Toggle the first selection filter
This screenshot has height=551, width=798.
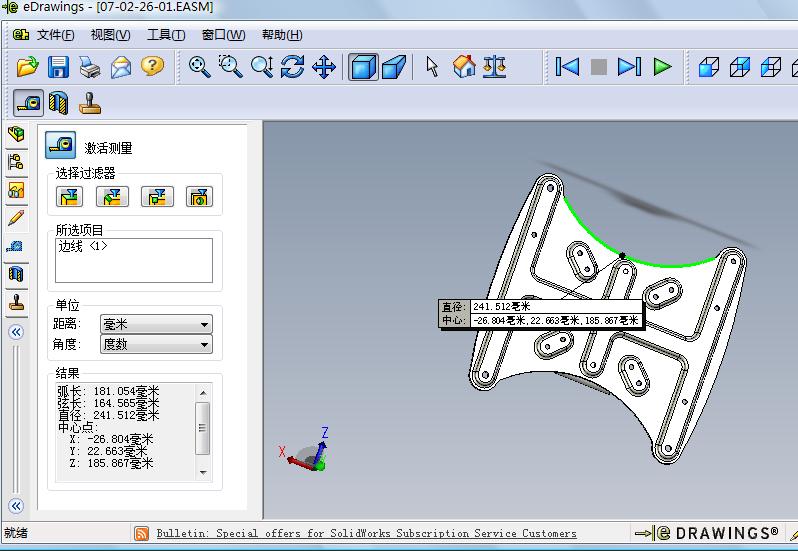(69, 196)
